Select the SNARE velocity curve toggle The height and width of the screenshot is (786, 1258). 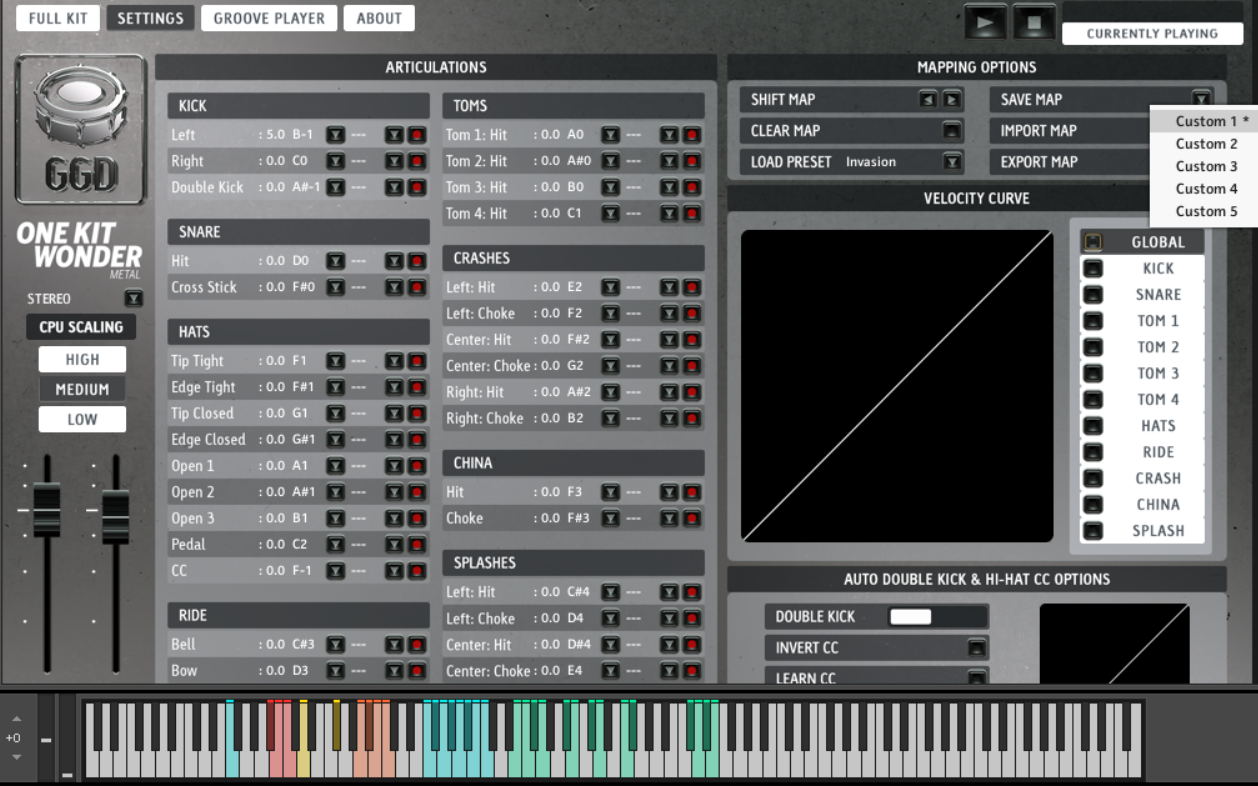[1093, 294]
